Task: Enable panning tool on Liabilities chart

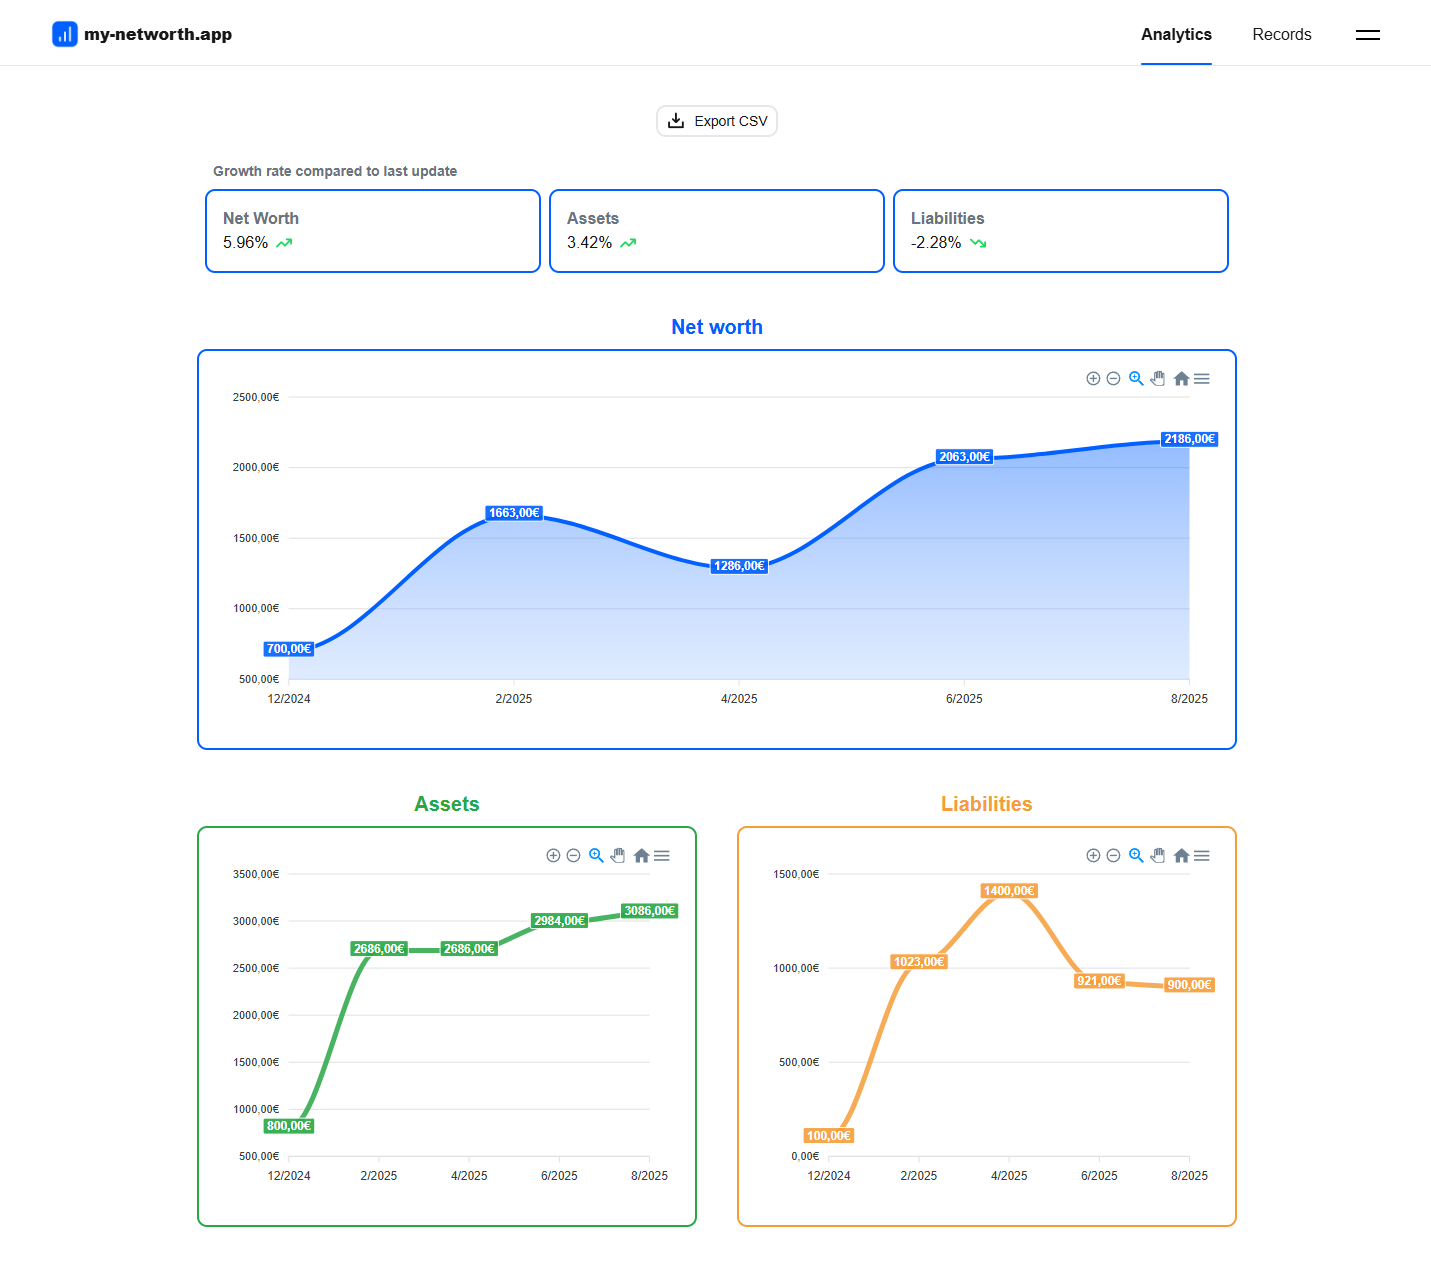Action: [1158, 856]
